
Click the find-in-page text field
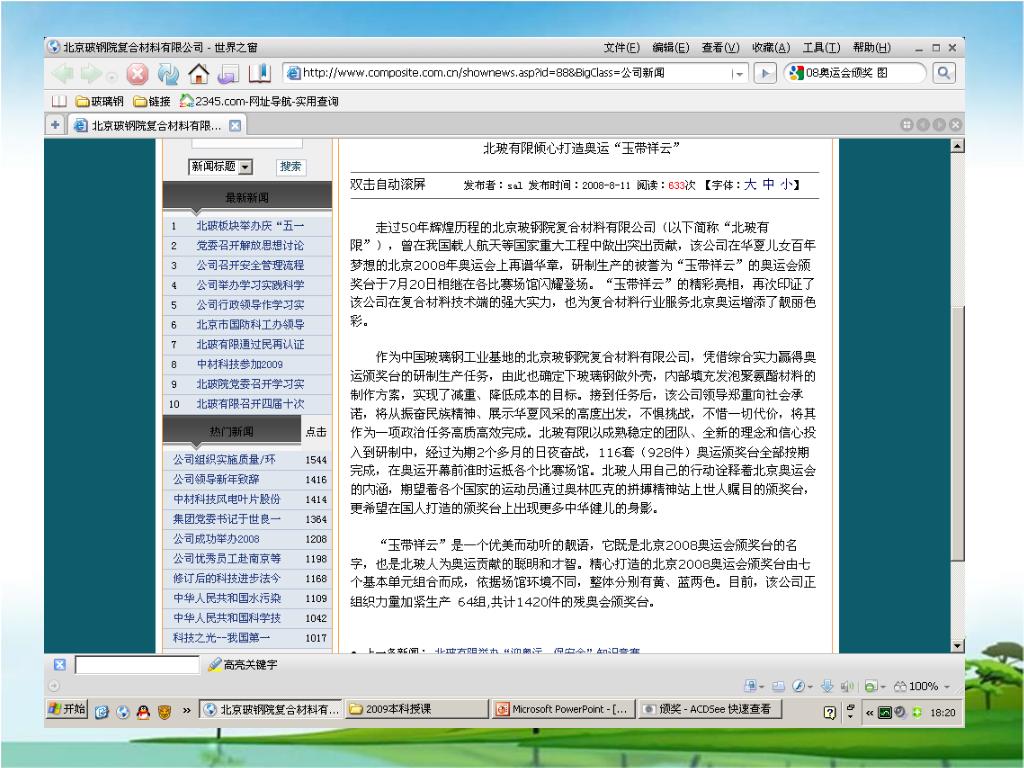tap(137, 665)
